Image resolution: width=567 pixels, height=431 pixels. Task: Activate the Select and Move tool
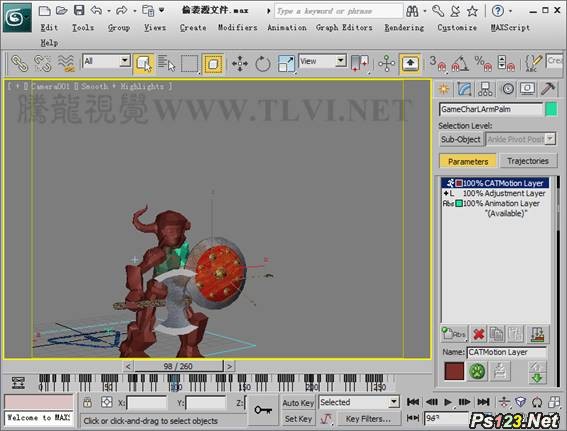pyautogui.click(x=240, y=64)
